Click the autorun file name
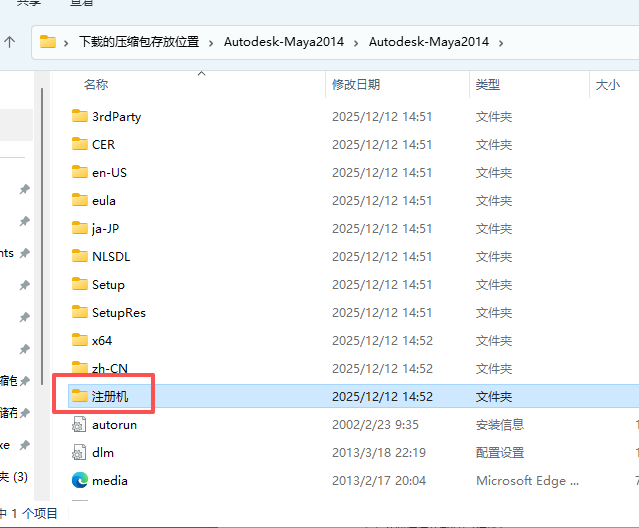639x528 pixels. coord(115,425)
